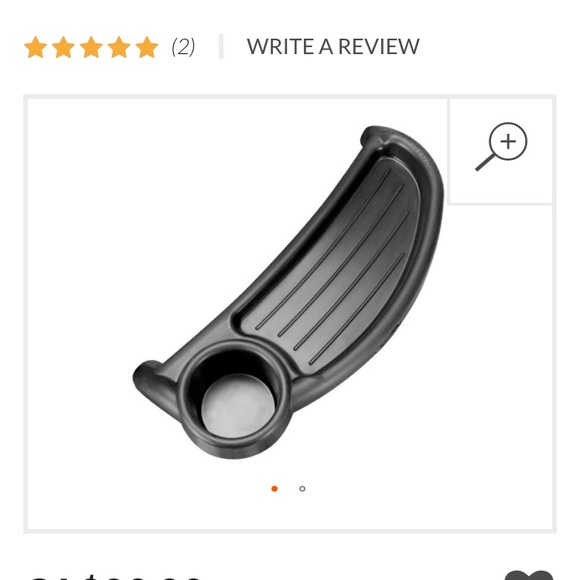Click the curved top end of tray image
The image size is (580, 580).
(381, 137)
